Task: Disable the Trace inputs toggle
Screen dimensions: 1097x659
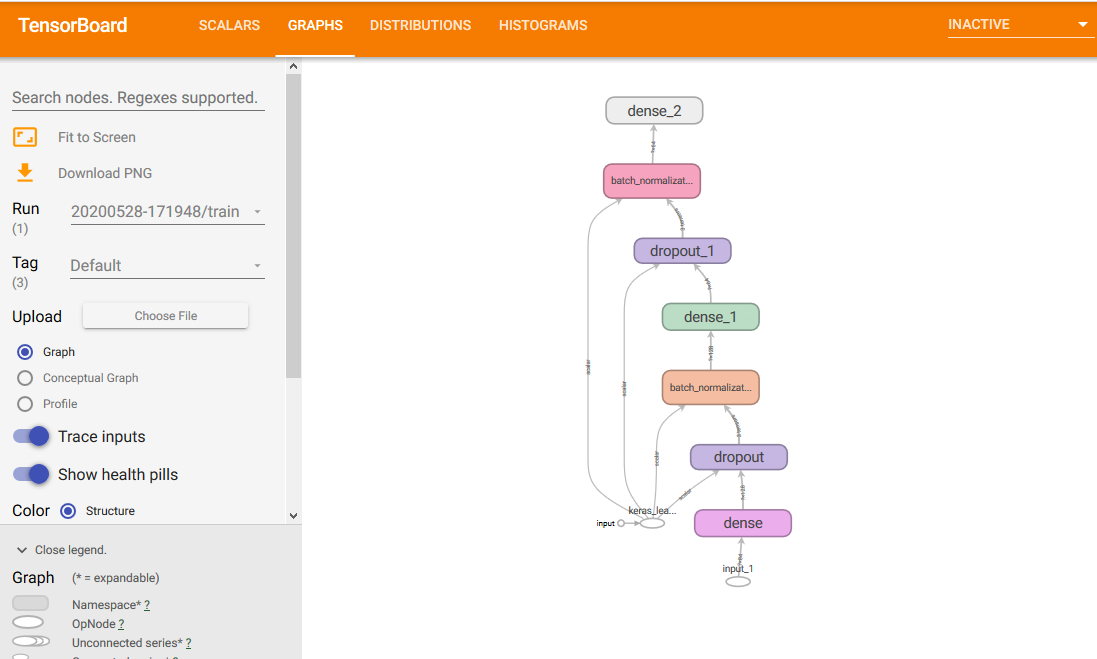Action: [x=31, y=436]
